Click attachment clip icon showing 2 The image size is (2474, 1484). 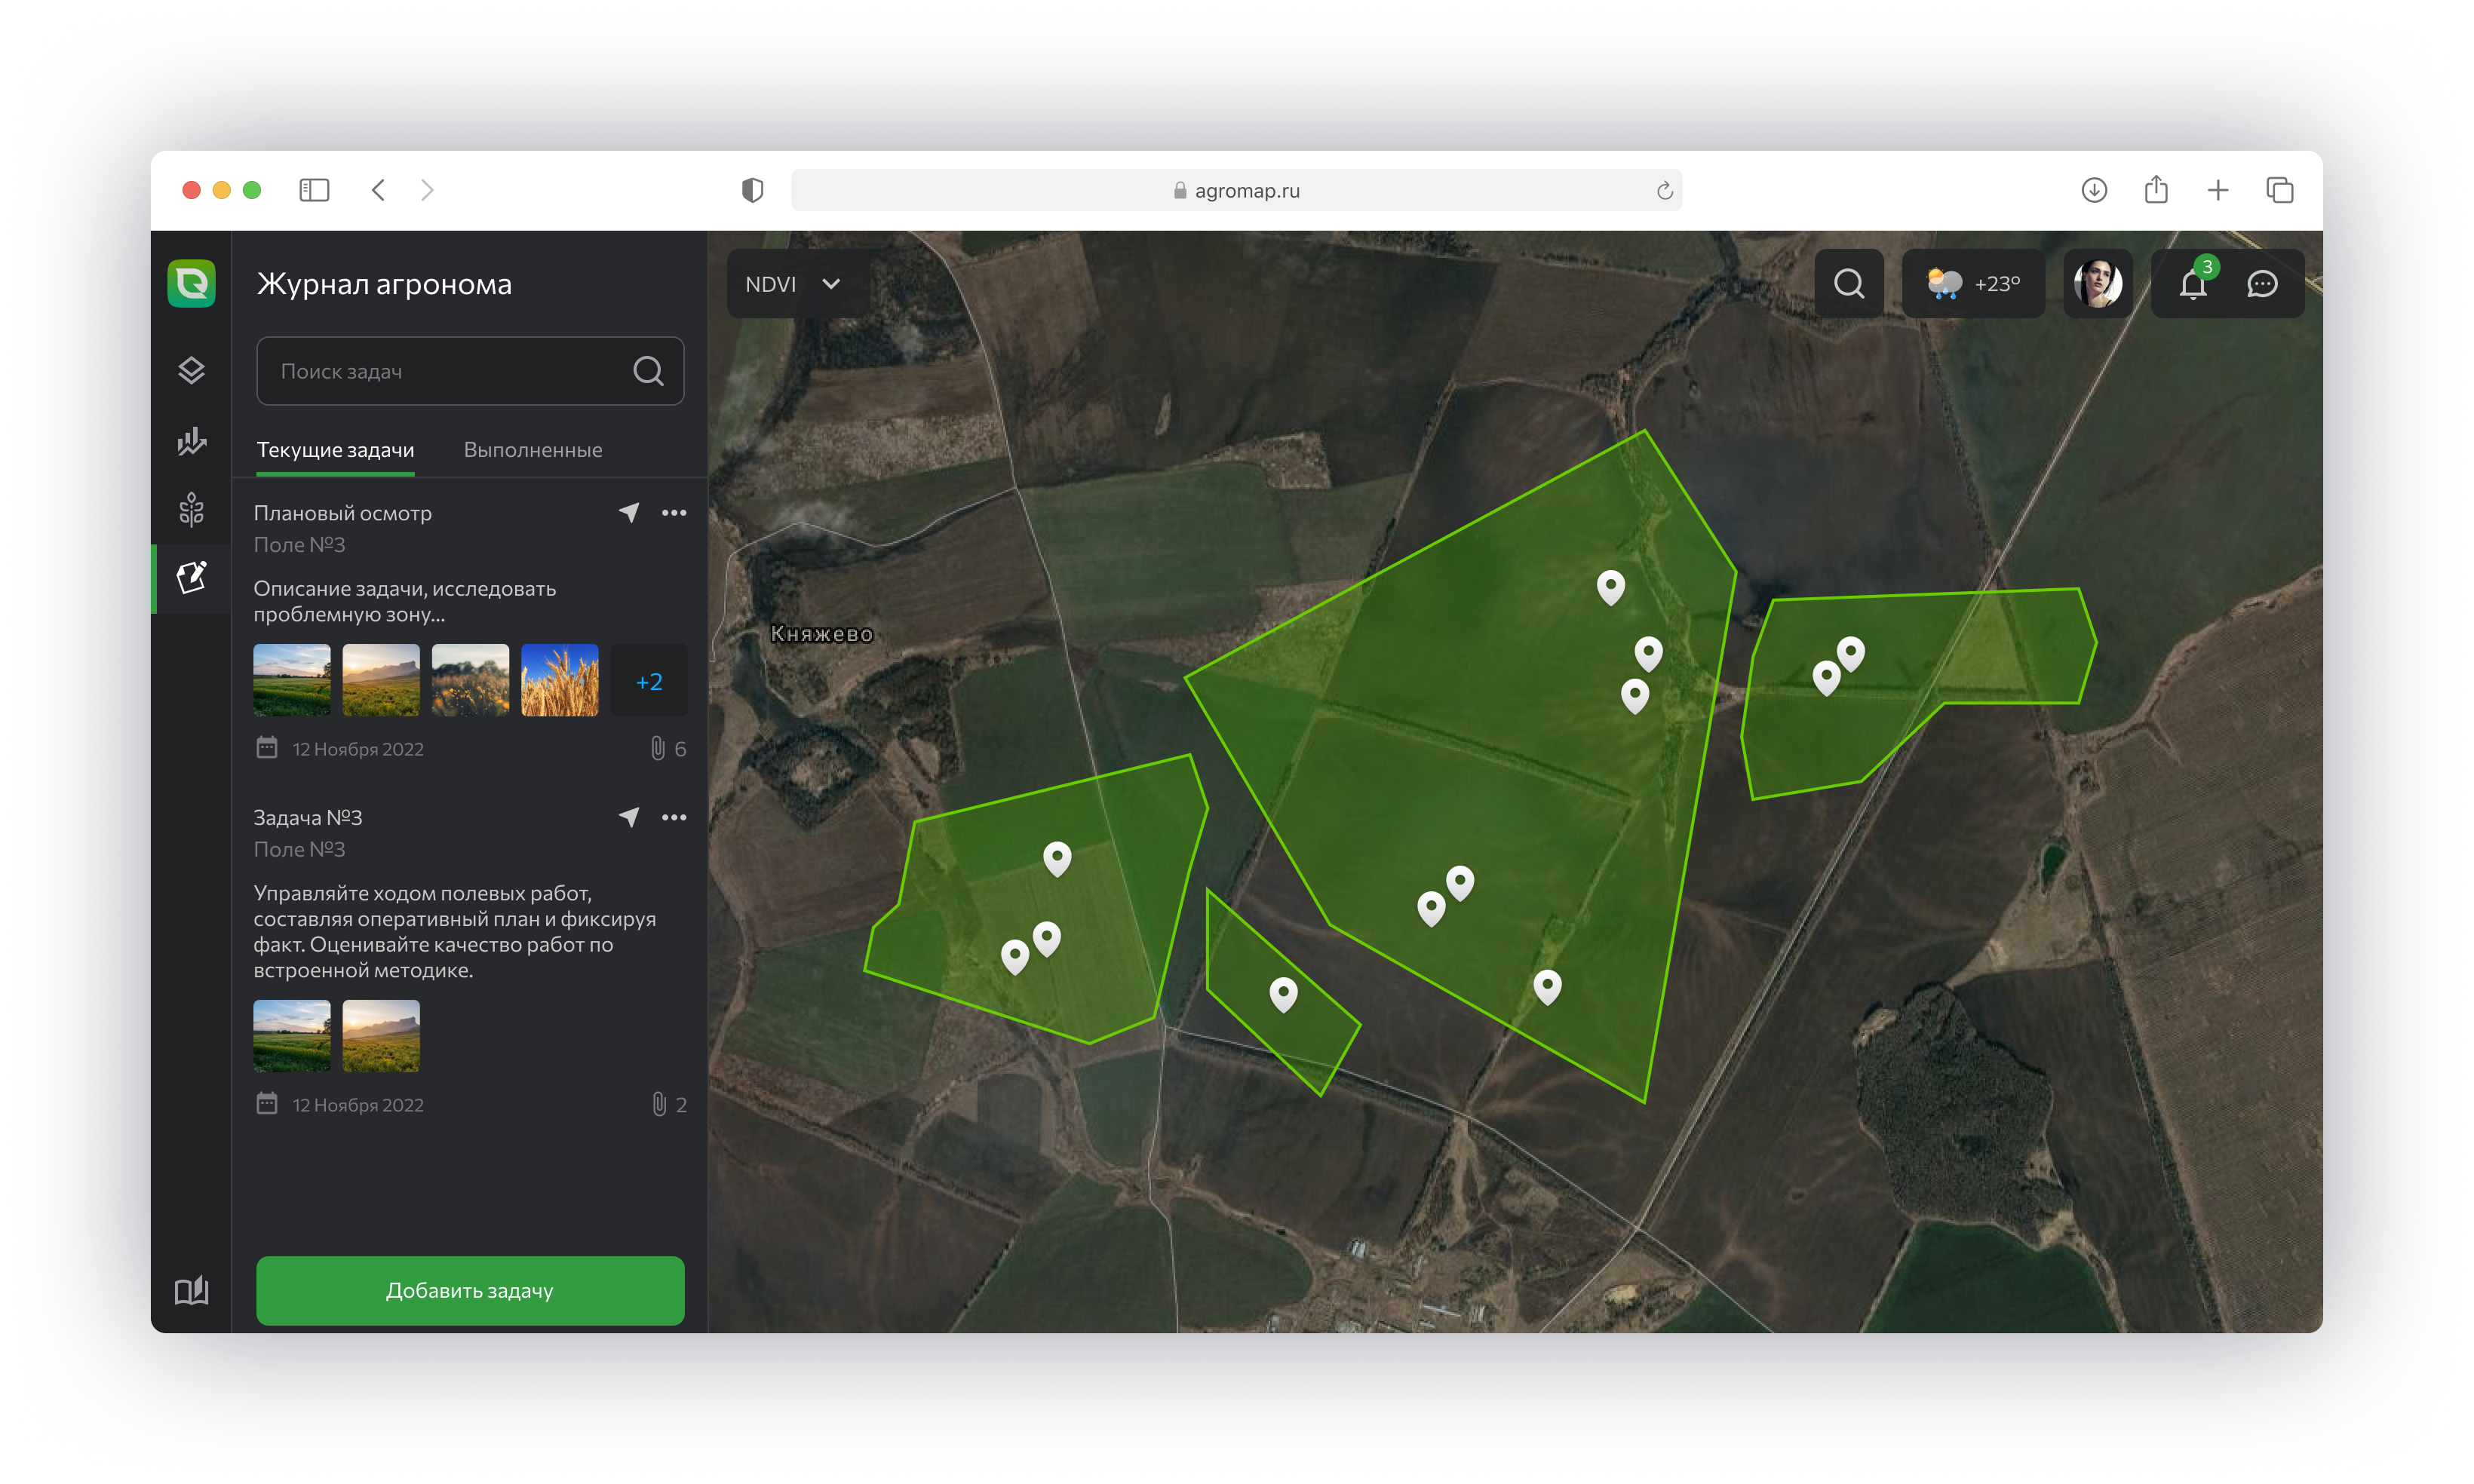coord(659,1104)
